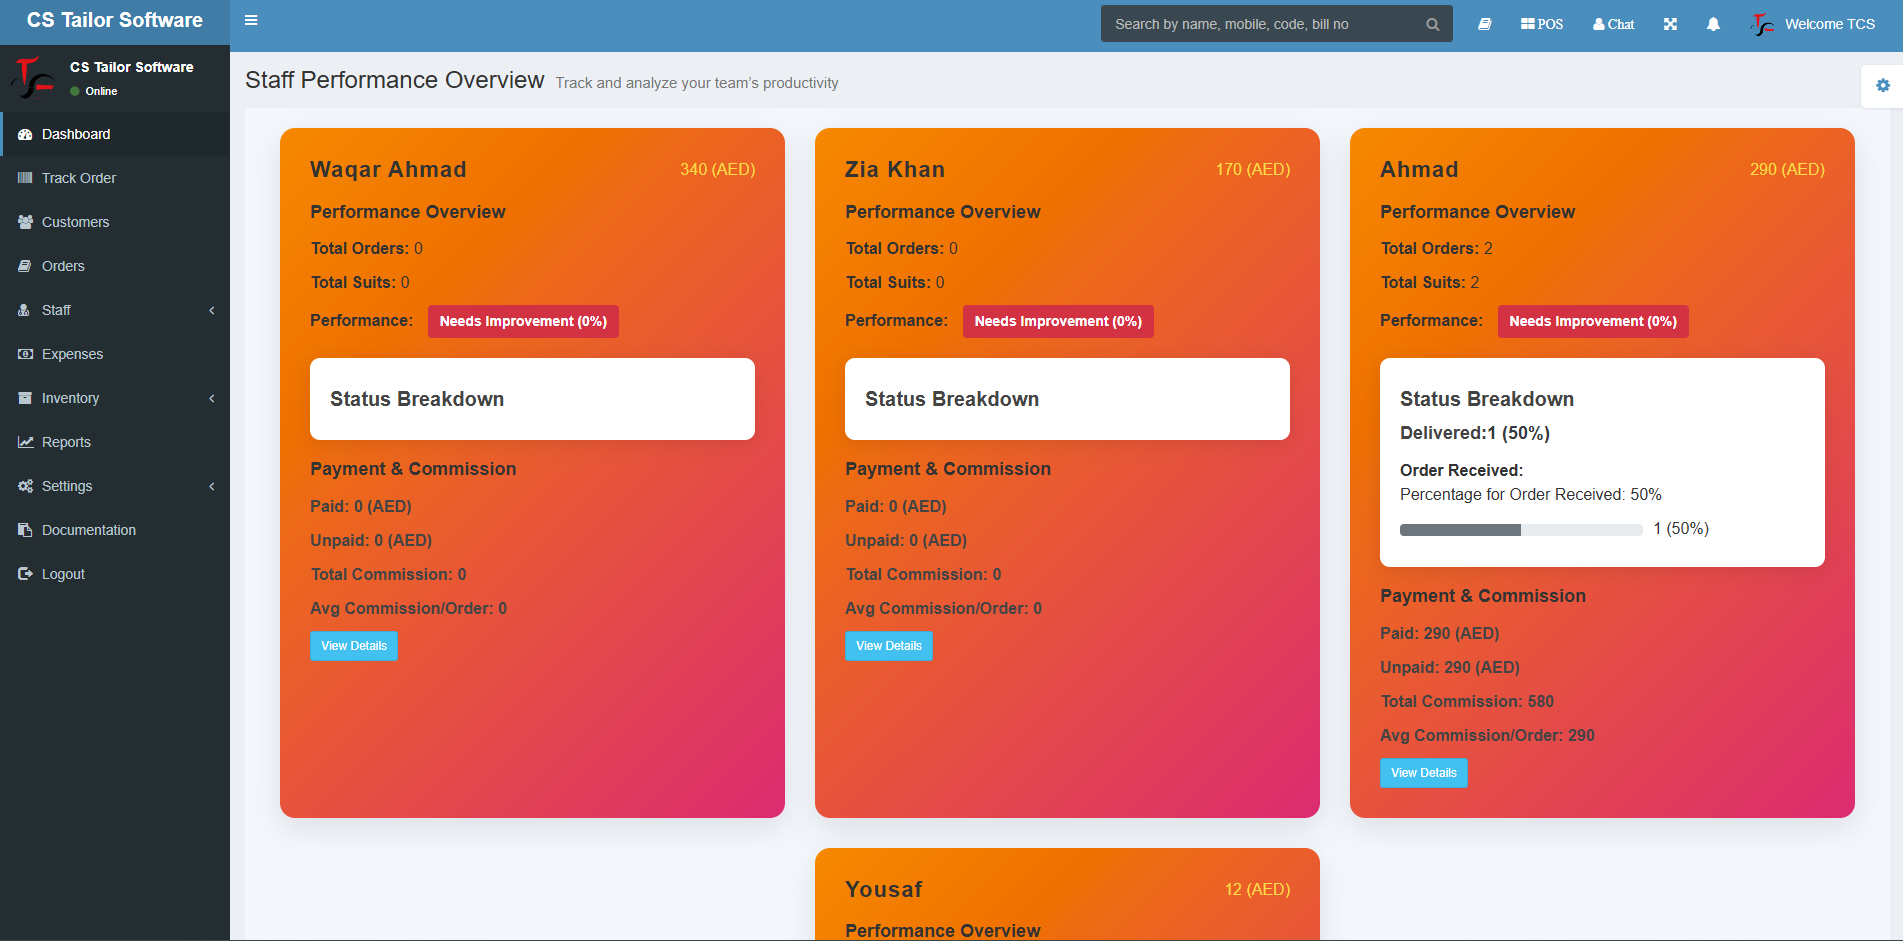Click the search magnifier icon
The width and height of the screenshot is (1903, 941).
pyautogui.click(x=1432, y=25)
